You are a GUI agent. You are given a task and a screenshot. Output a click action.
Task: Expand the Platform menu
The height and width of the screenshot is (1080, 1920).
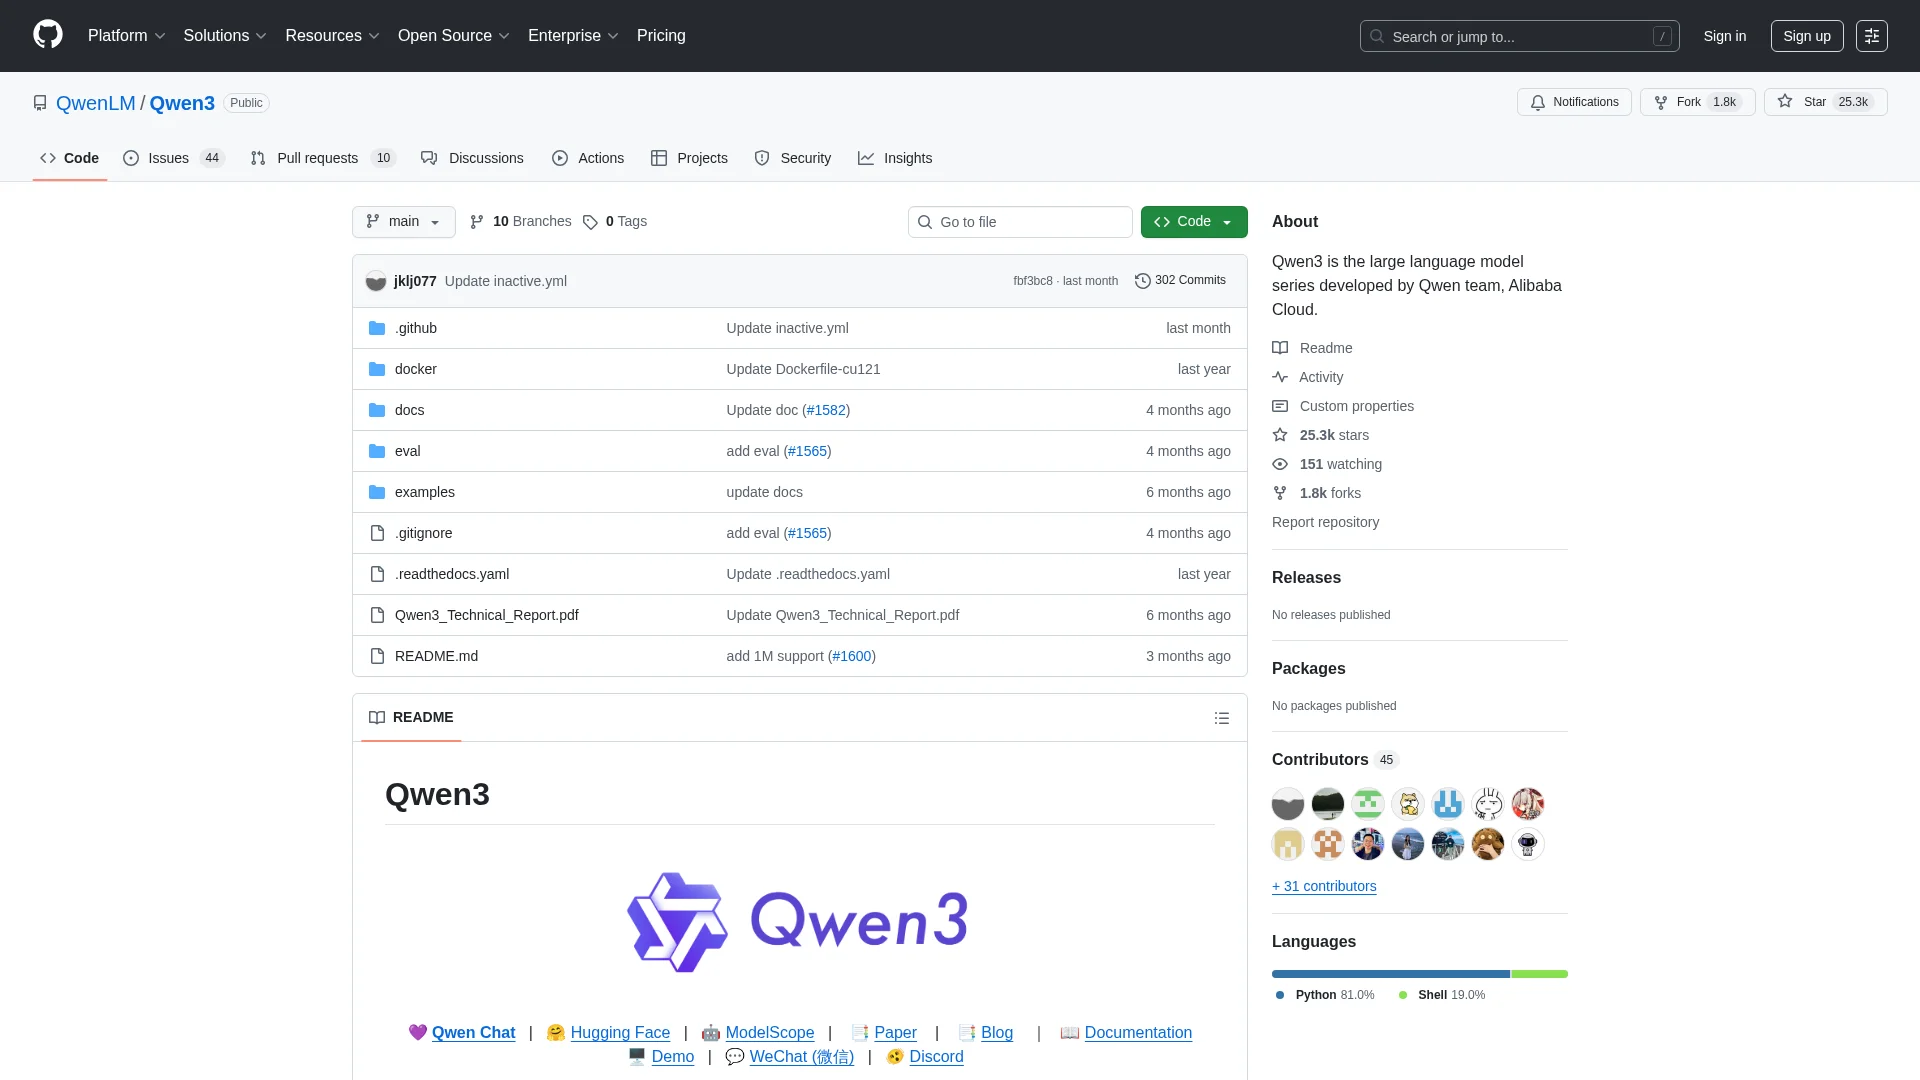(x=126, y=36)
